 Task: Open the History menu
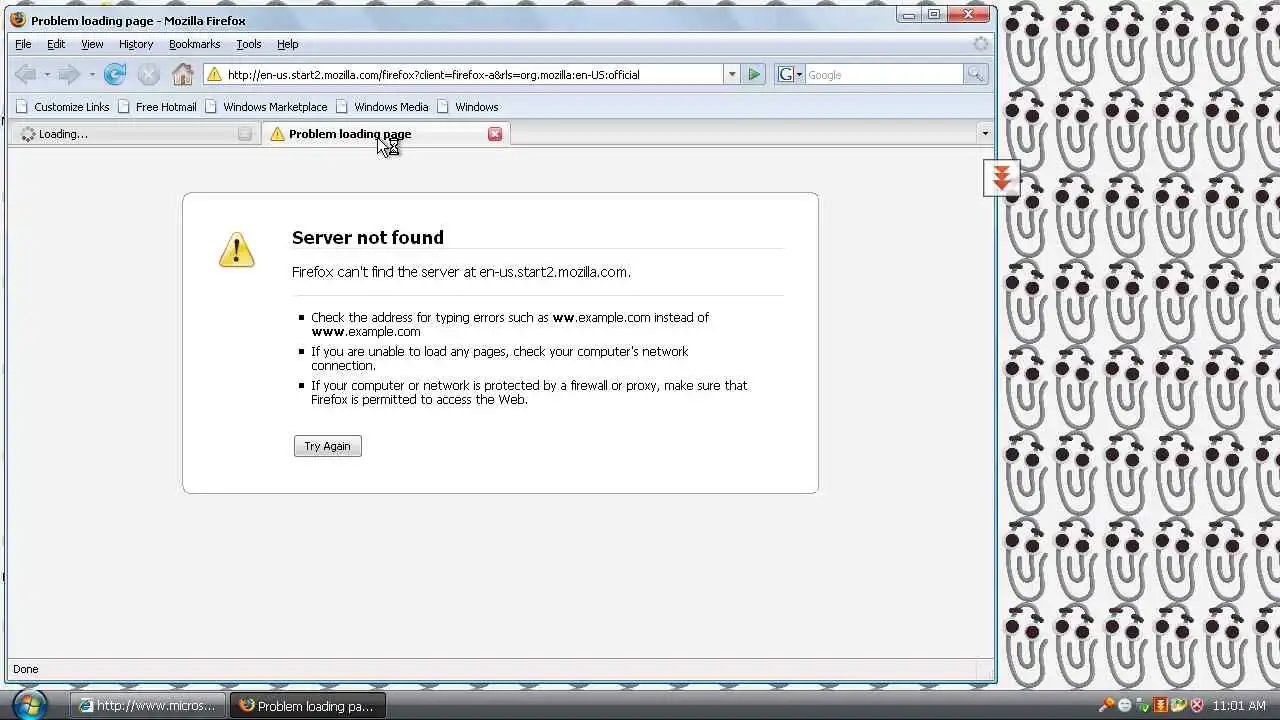tap(136, 44)
